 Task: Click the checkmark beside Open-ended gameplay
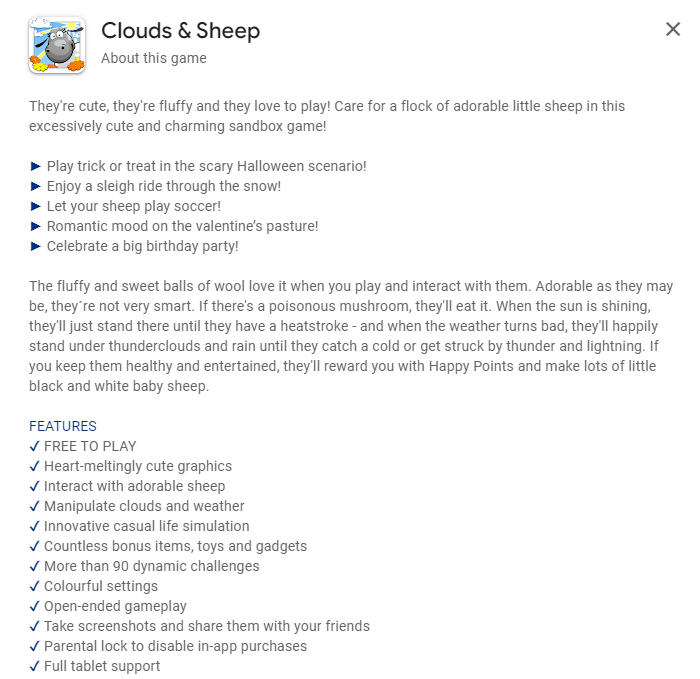[34, 606]
